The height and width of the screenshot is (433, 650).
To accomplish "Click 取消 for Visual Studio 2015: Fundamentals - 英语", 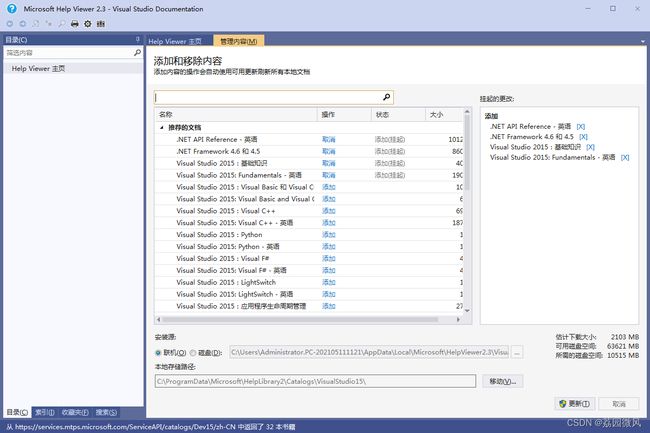I will [x=329, y=175].
